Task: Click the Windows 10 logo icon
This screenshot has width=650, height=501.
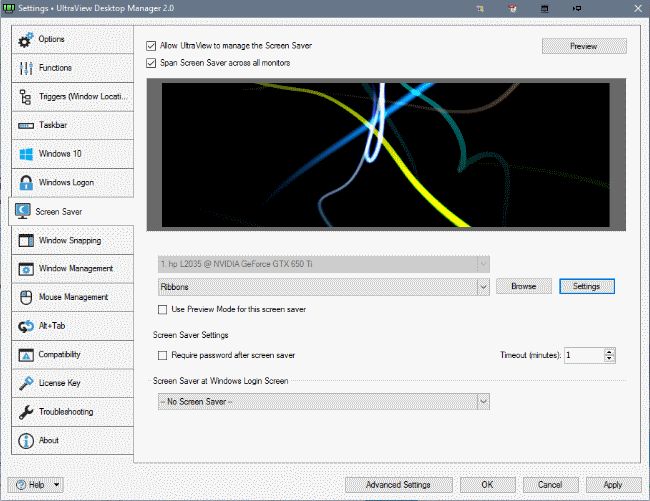Action: (26, 155)
